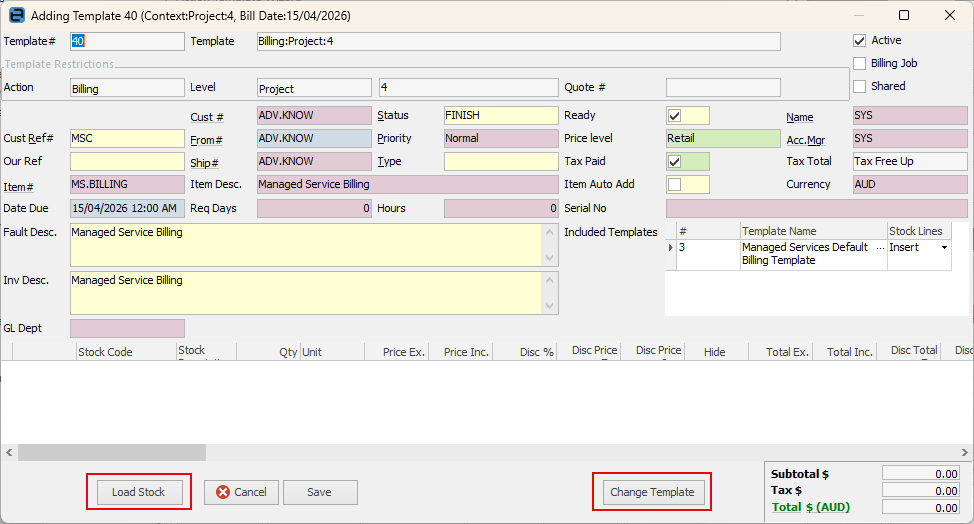
Task: Click the Total Inc. column header
Action: [845, 352]
